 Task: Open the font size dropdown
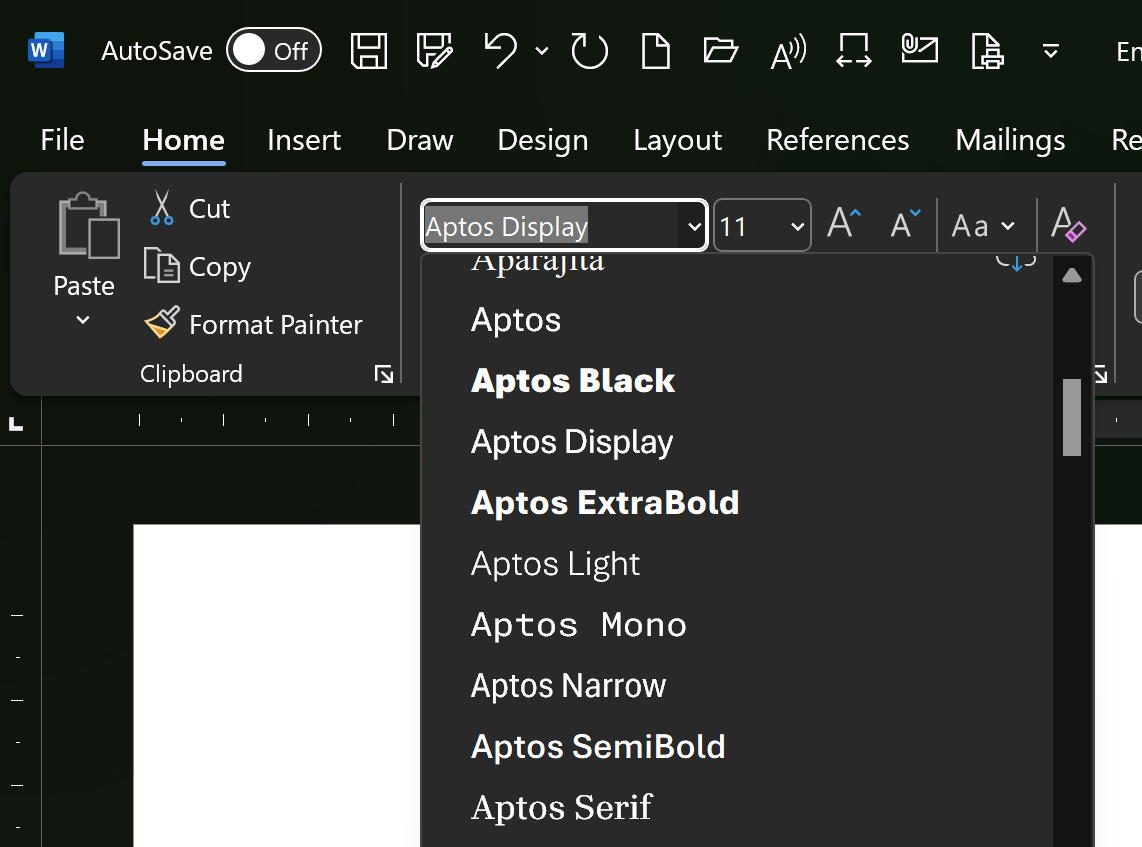798,226
